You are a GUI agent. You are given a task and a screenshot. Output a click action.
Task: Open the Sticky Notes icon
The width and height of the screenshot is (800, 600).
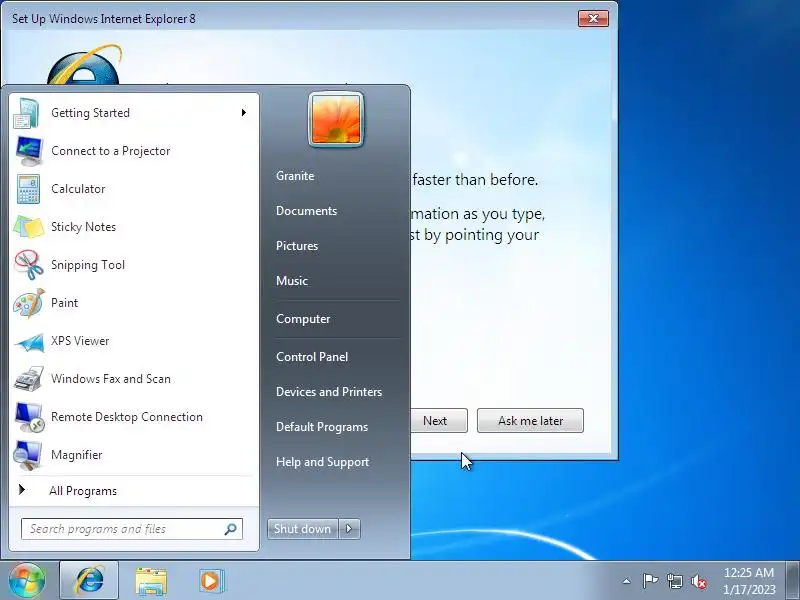(29, 227)
